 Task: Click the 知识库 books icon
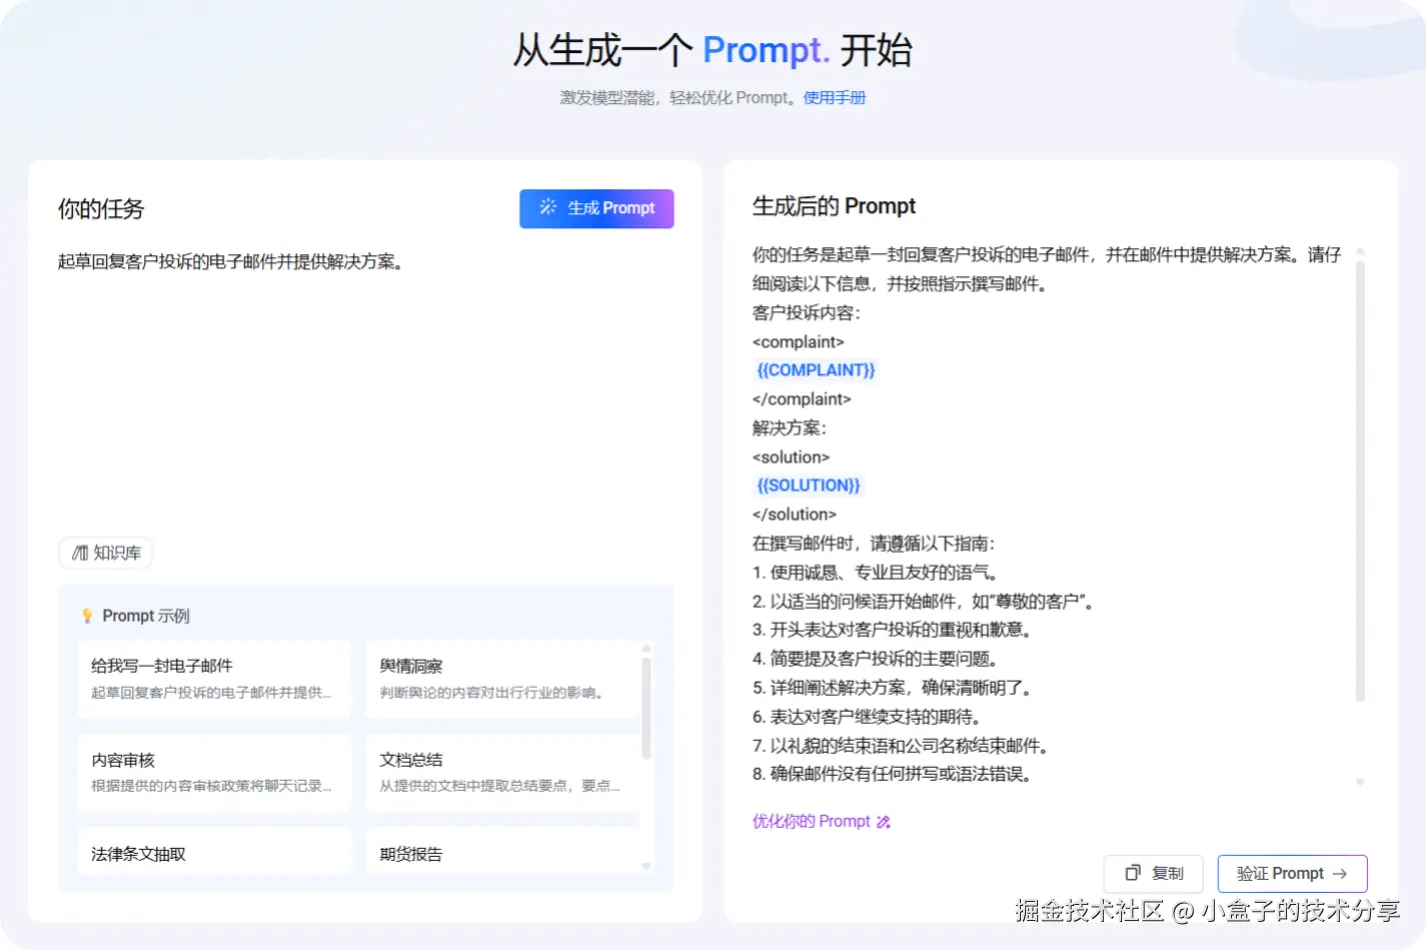[80, 553]
